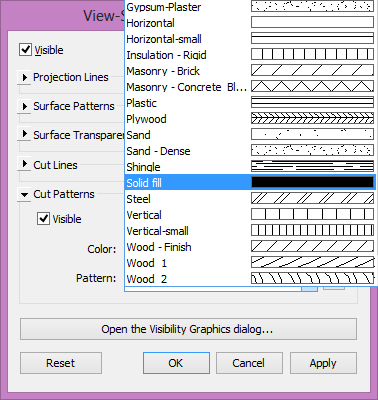Click the Apply button
This screenshot has width=378, height=400.
(x=323, y=363)
